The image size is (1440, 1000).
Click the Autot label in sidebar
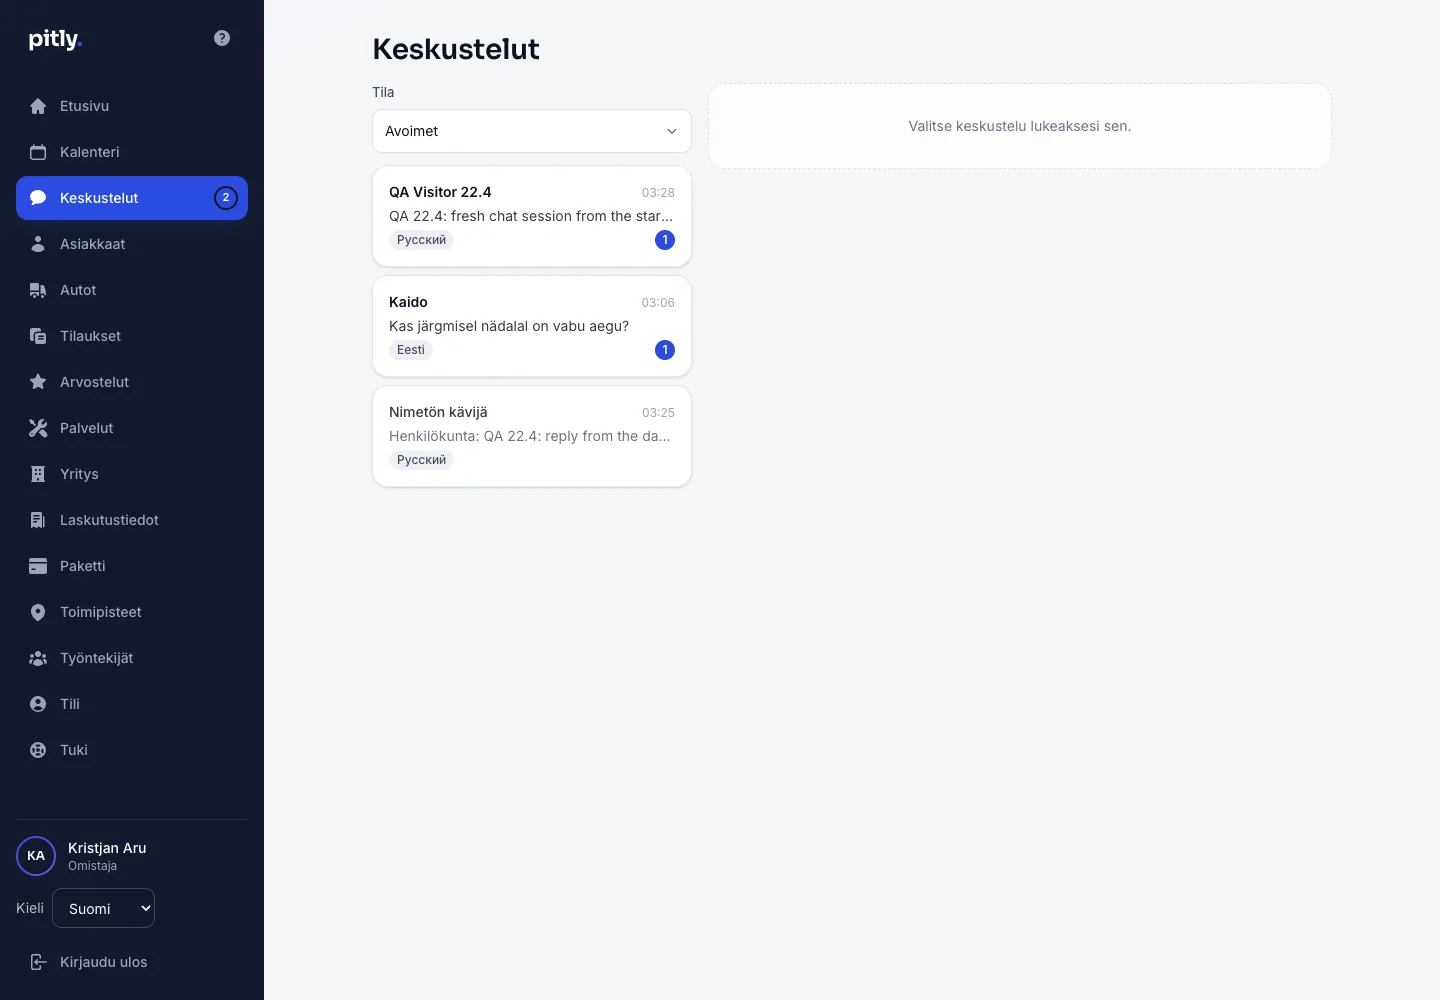tap(78, 290)
